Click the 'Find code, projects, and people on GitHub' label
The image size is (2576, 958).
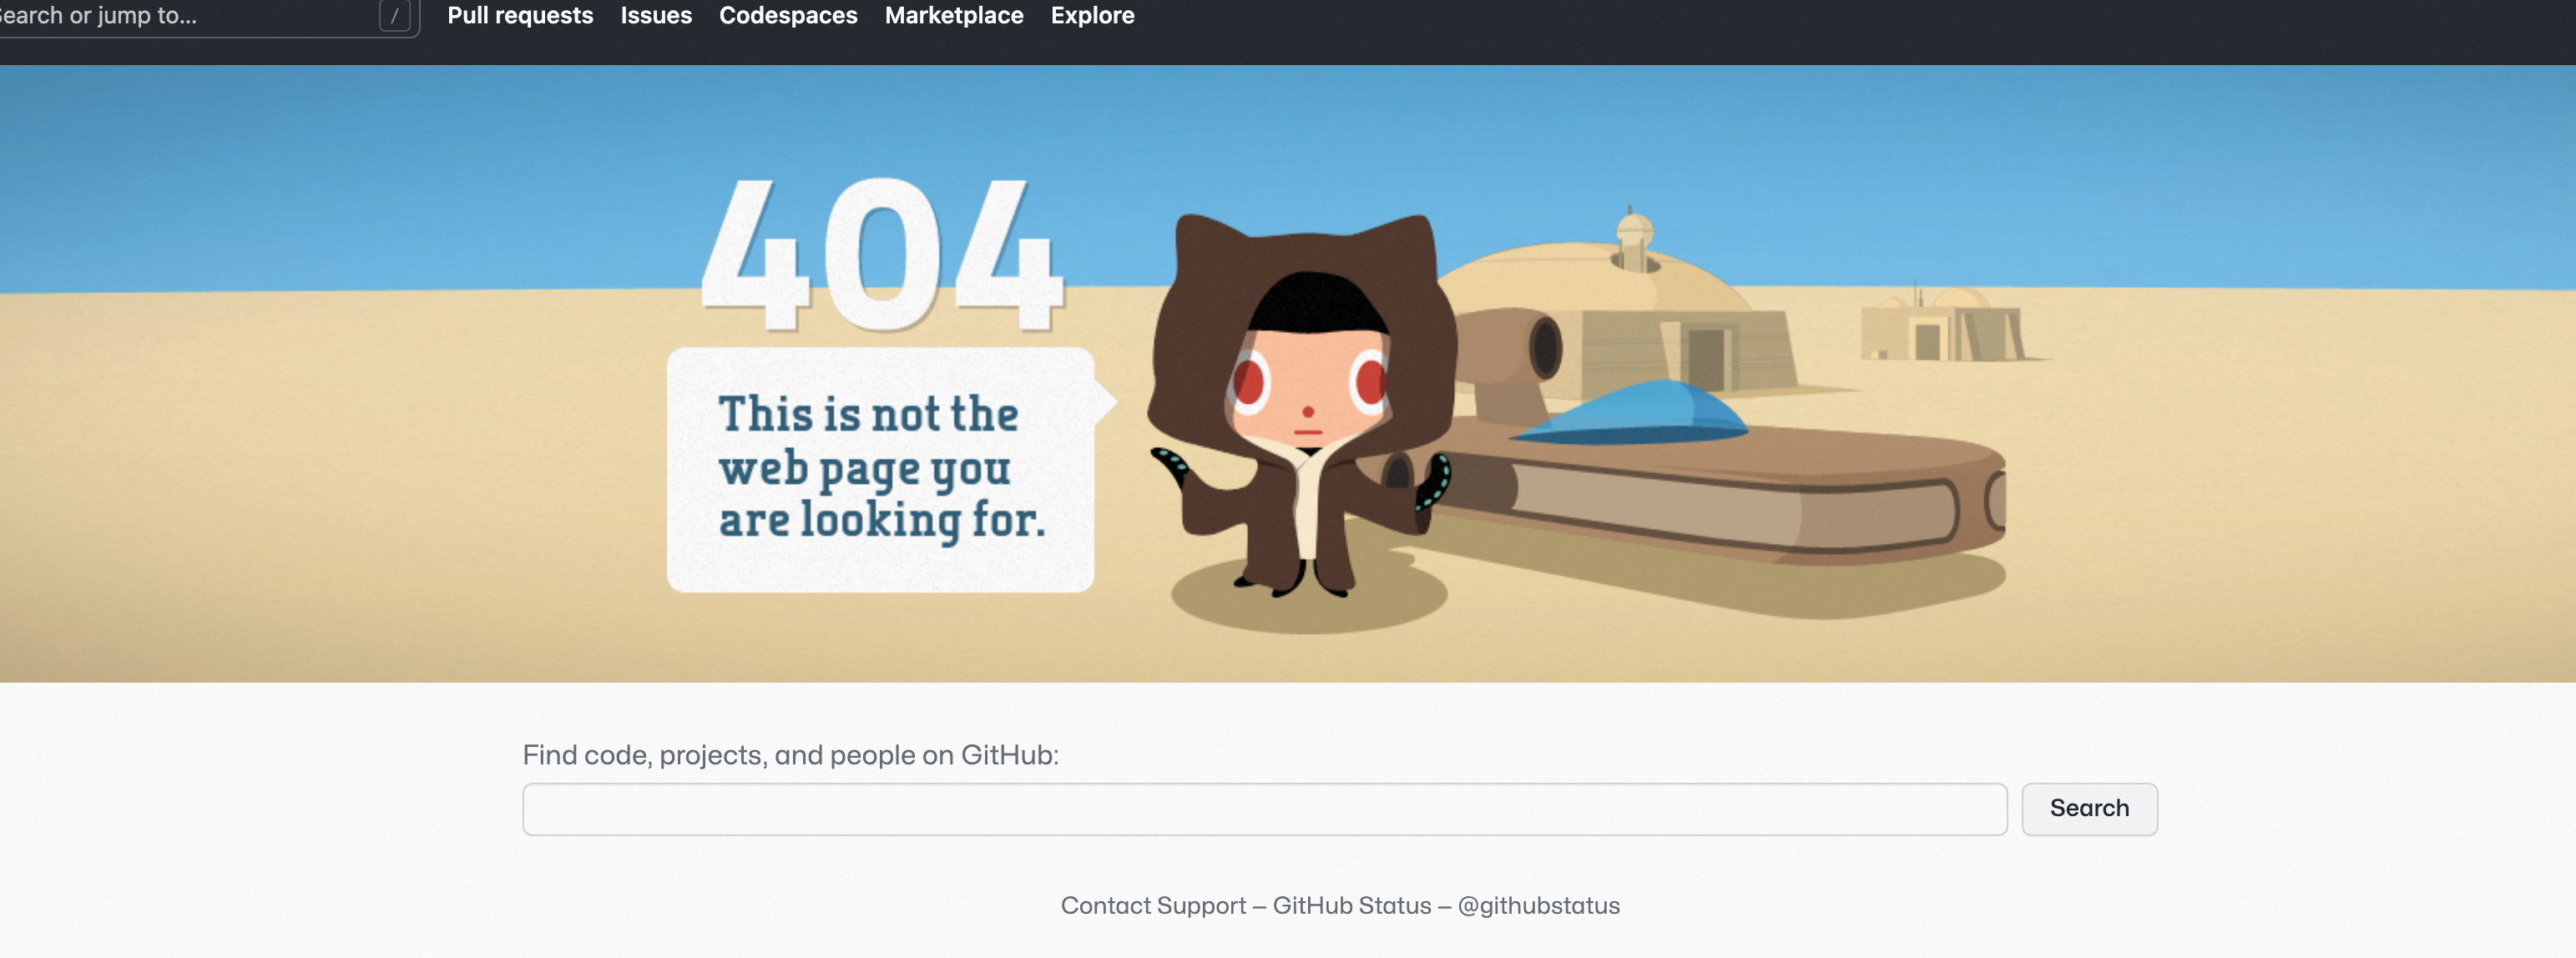790,755
